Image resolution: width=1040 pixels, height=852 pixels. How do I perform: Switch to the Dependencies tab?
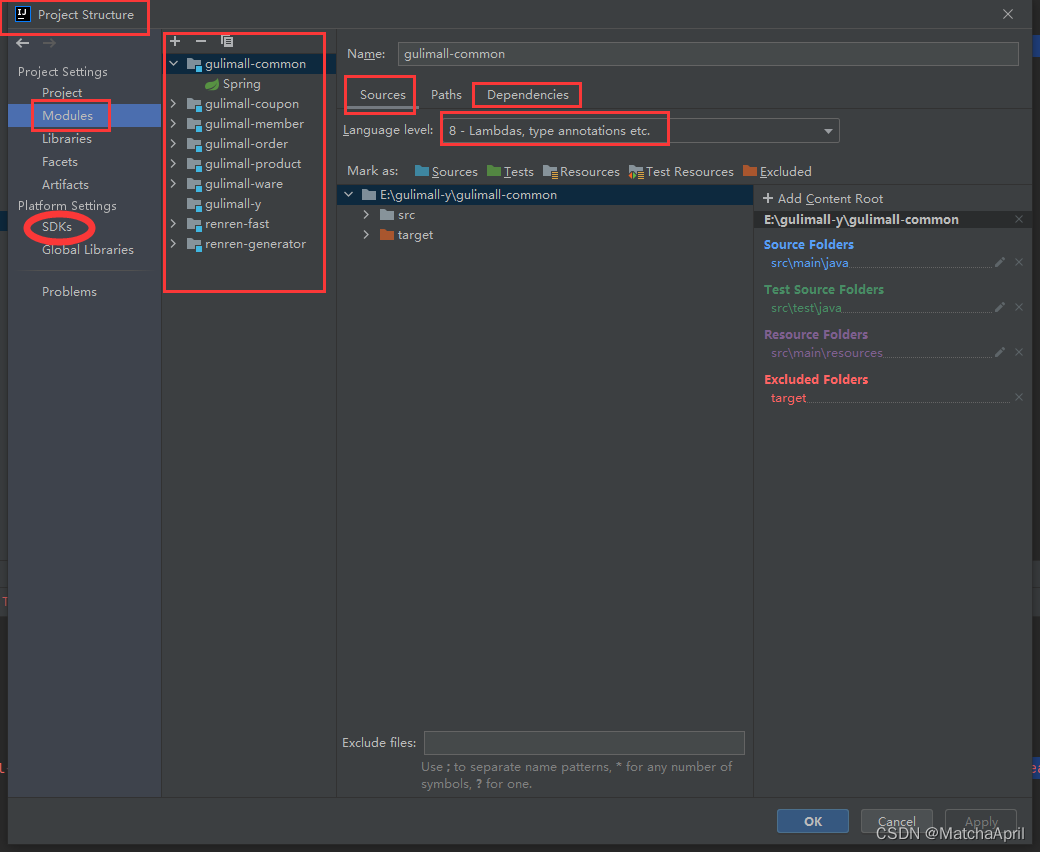pos(528,94)
